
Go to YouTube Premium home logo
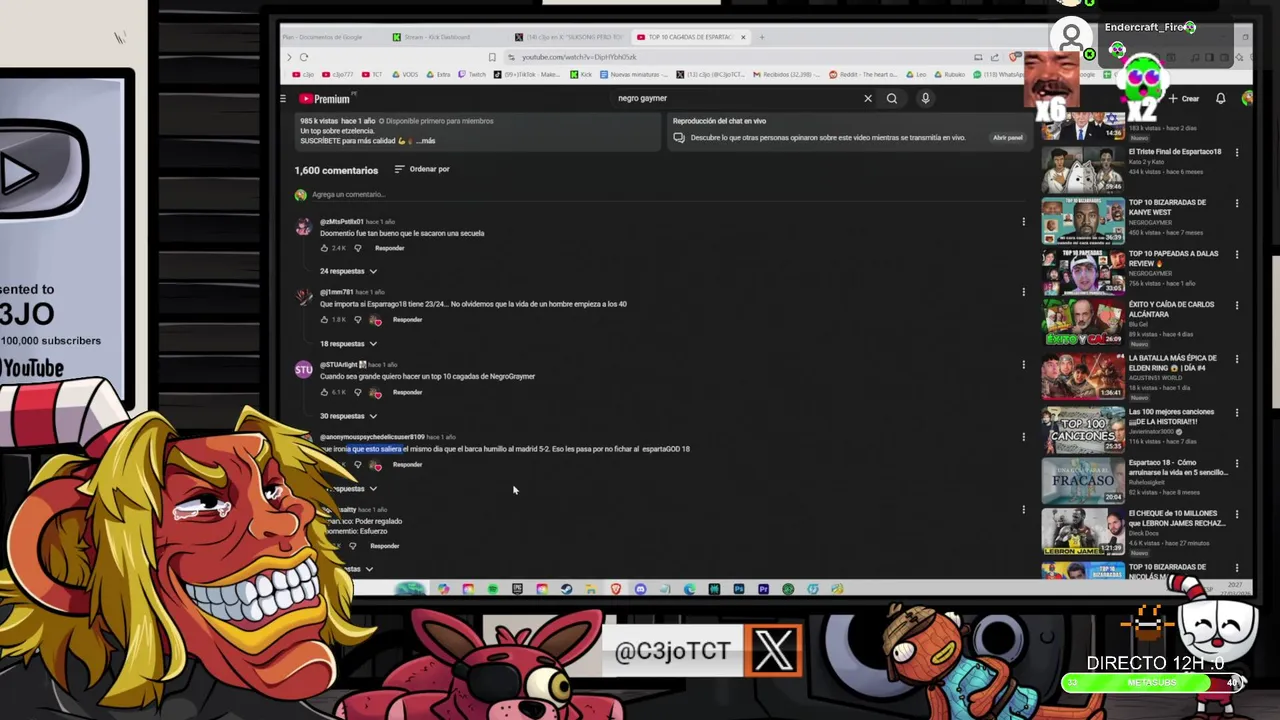(324, 99)
